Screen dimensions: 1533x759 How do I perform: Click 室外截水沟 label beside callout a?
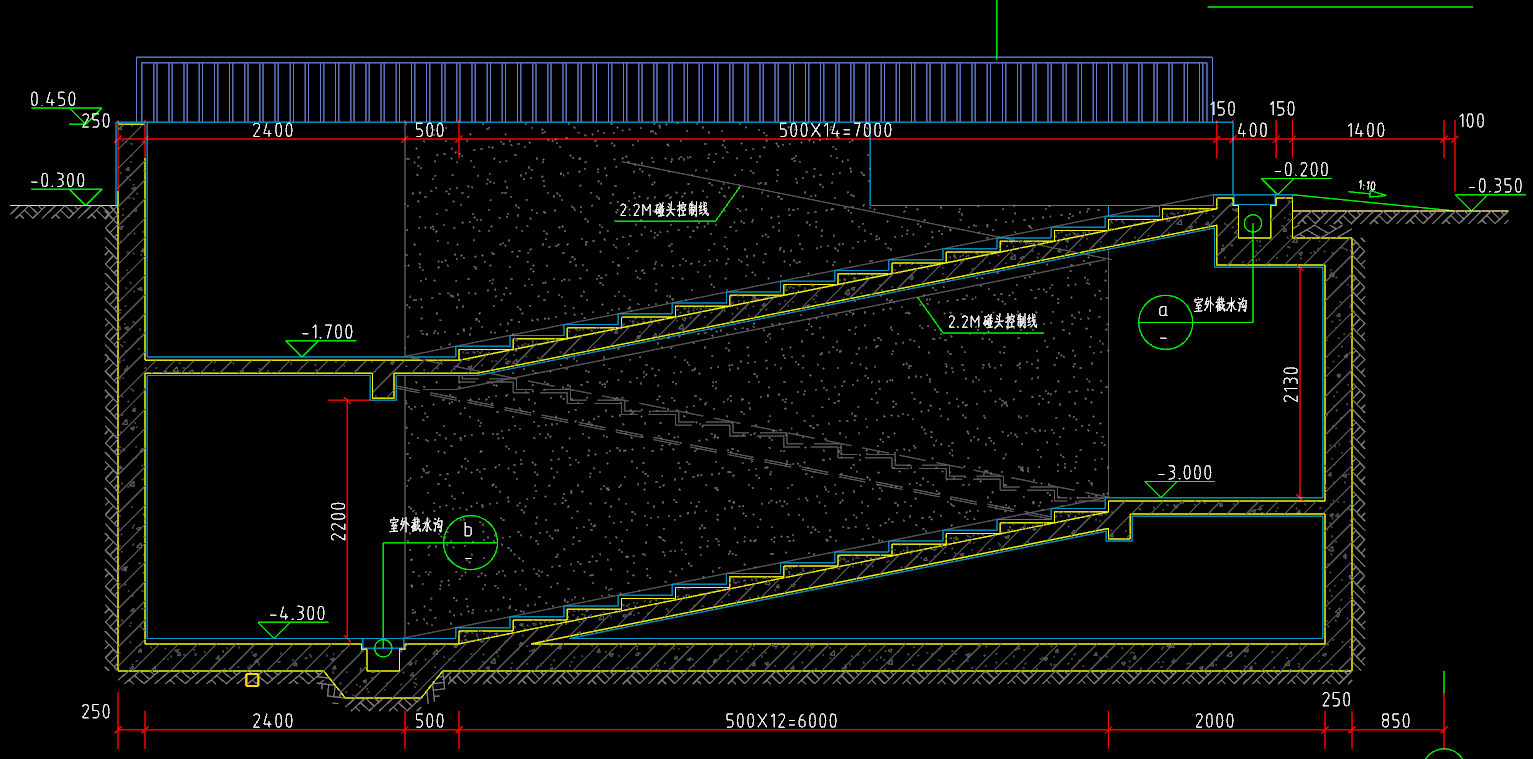click(1221, 303)
